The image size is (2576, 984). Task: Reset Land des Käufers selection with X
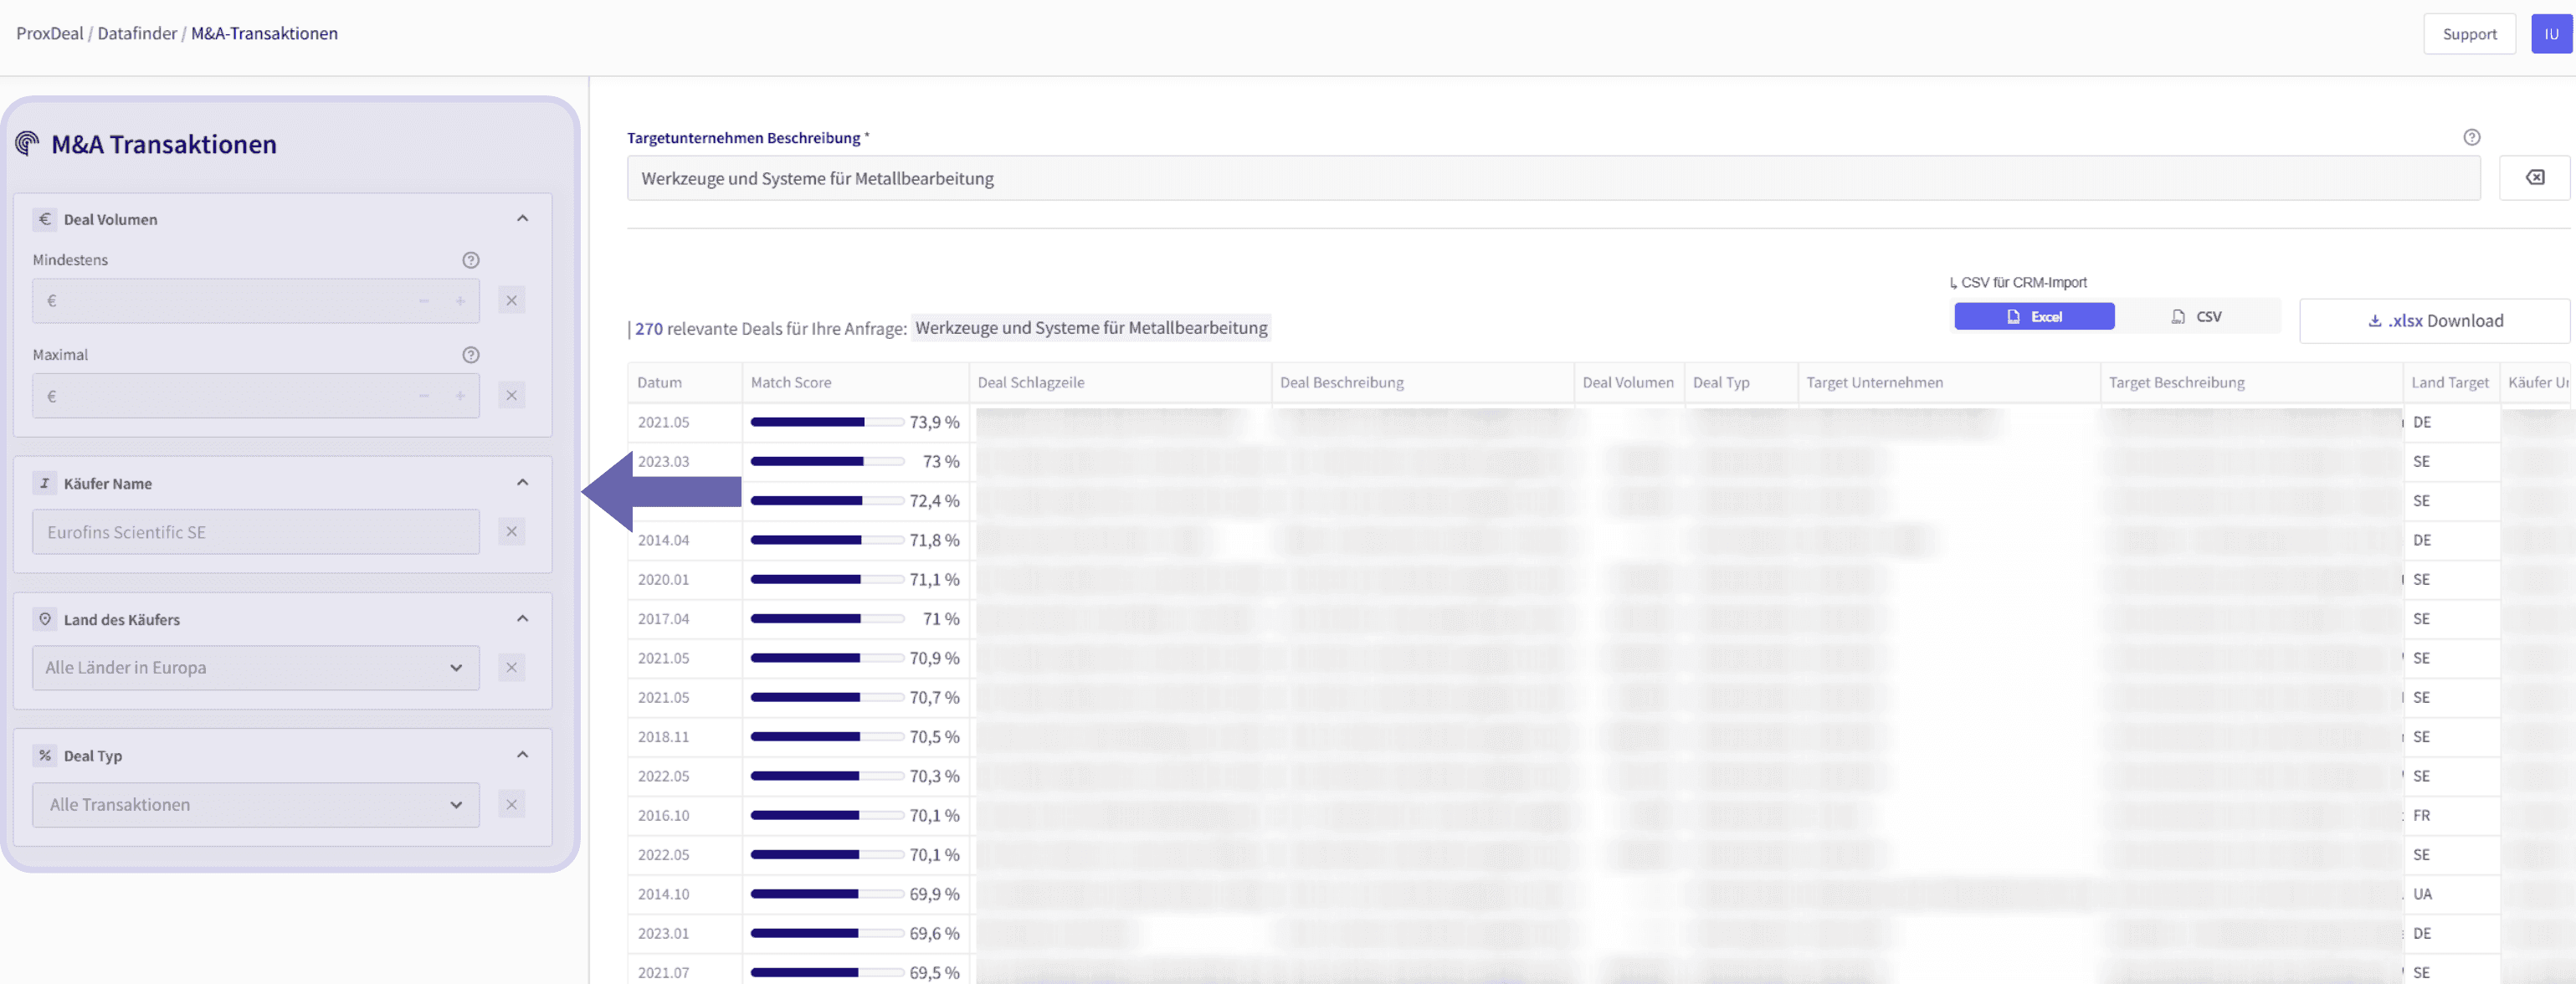click(511, 667)
